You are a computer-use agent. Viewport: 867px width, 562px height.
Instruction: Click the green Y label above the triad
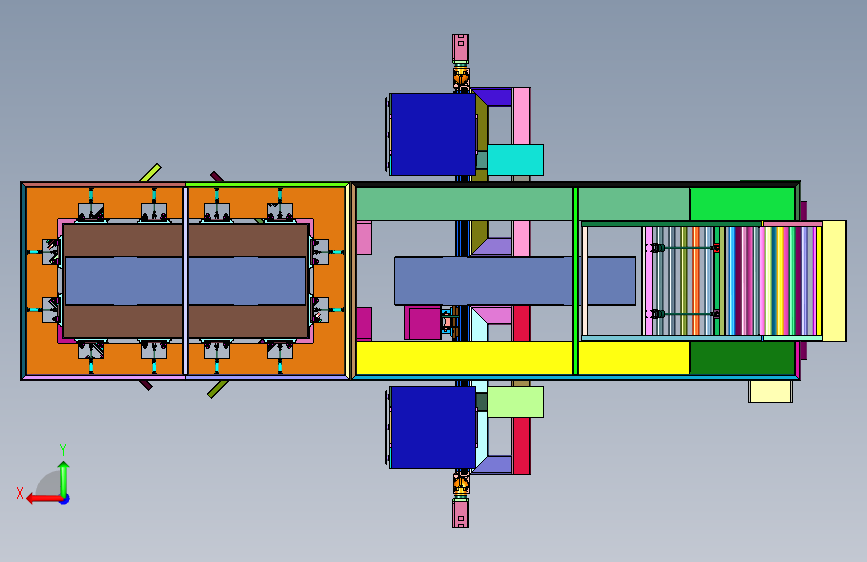coord(63,450)
